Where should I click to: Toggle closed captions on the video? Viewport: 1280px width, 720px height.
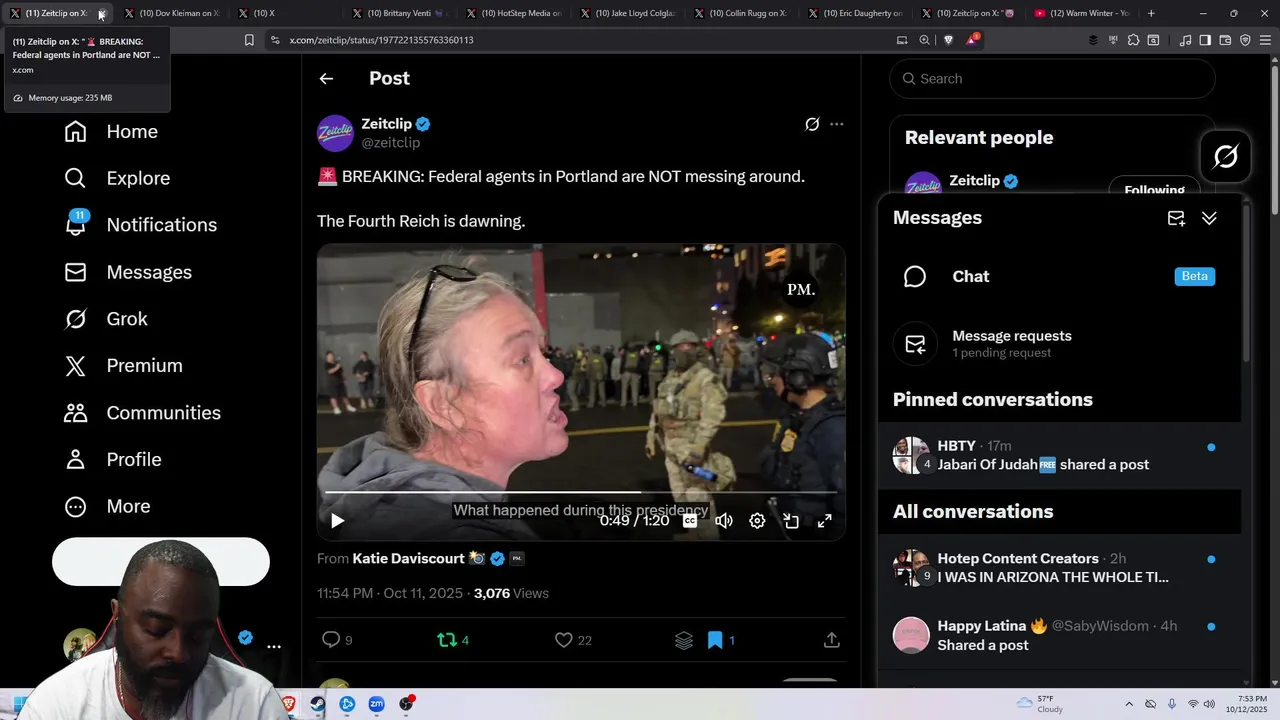pyautogui.click(x=690, y=520)
